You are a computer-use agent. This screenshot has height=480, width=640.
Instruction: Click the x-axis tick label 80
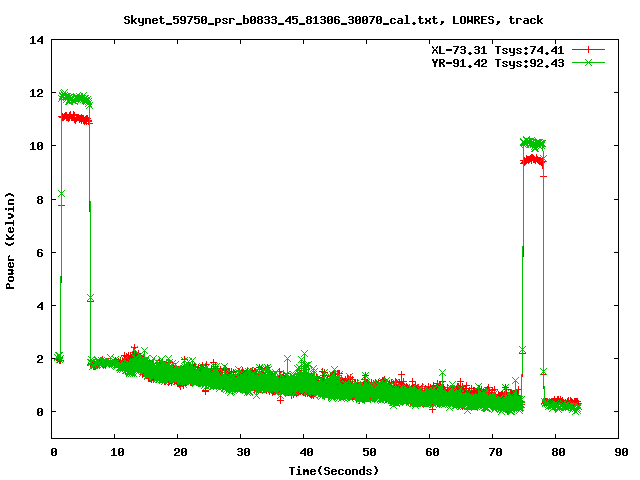(558, 452)
